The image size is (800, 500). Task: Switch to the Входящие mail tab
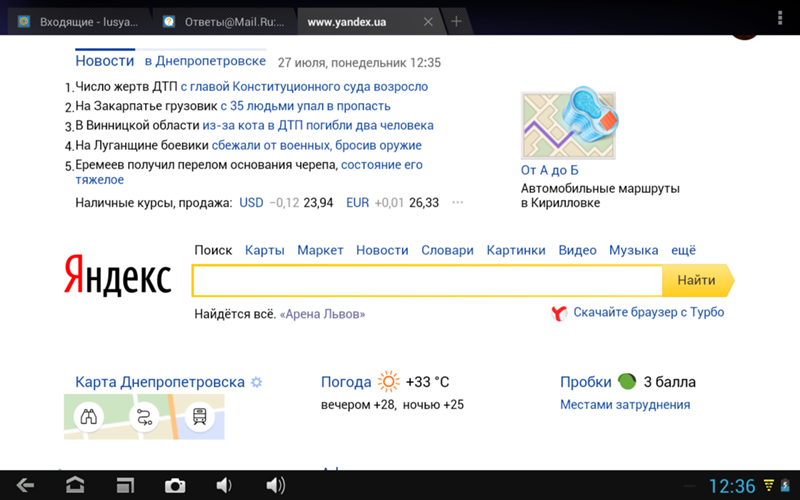[77, 22]
